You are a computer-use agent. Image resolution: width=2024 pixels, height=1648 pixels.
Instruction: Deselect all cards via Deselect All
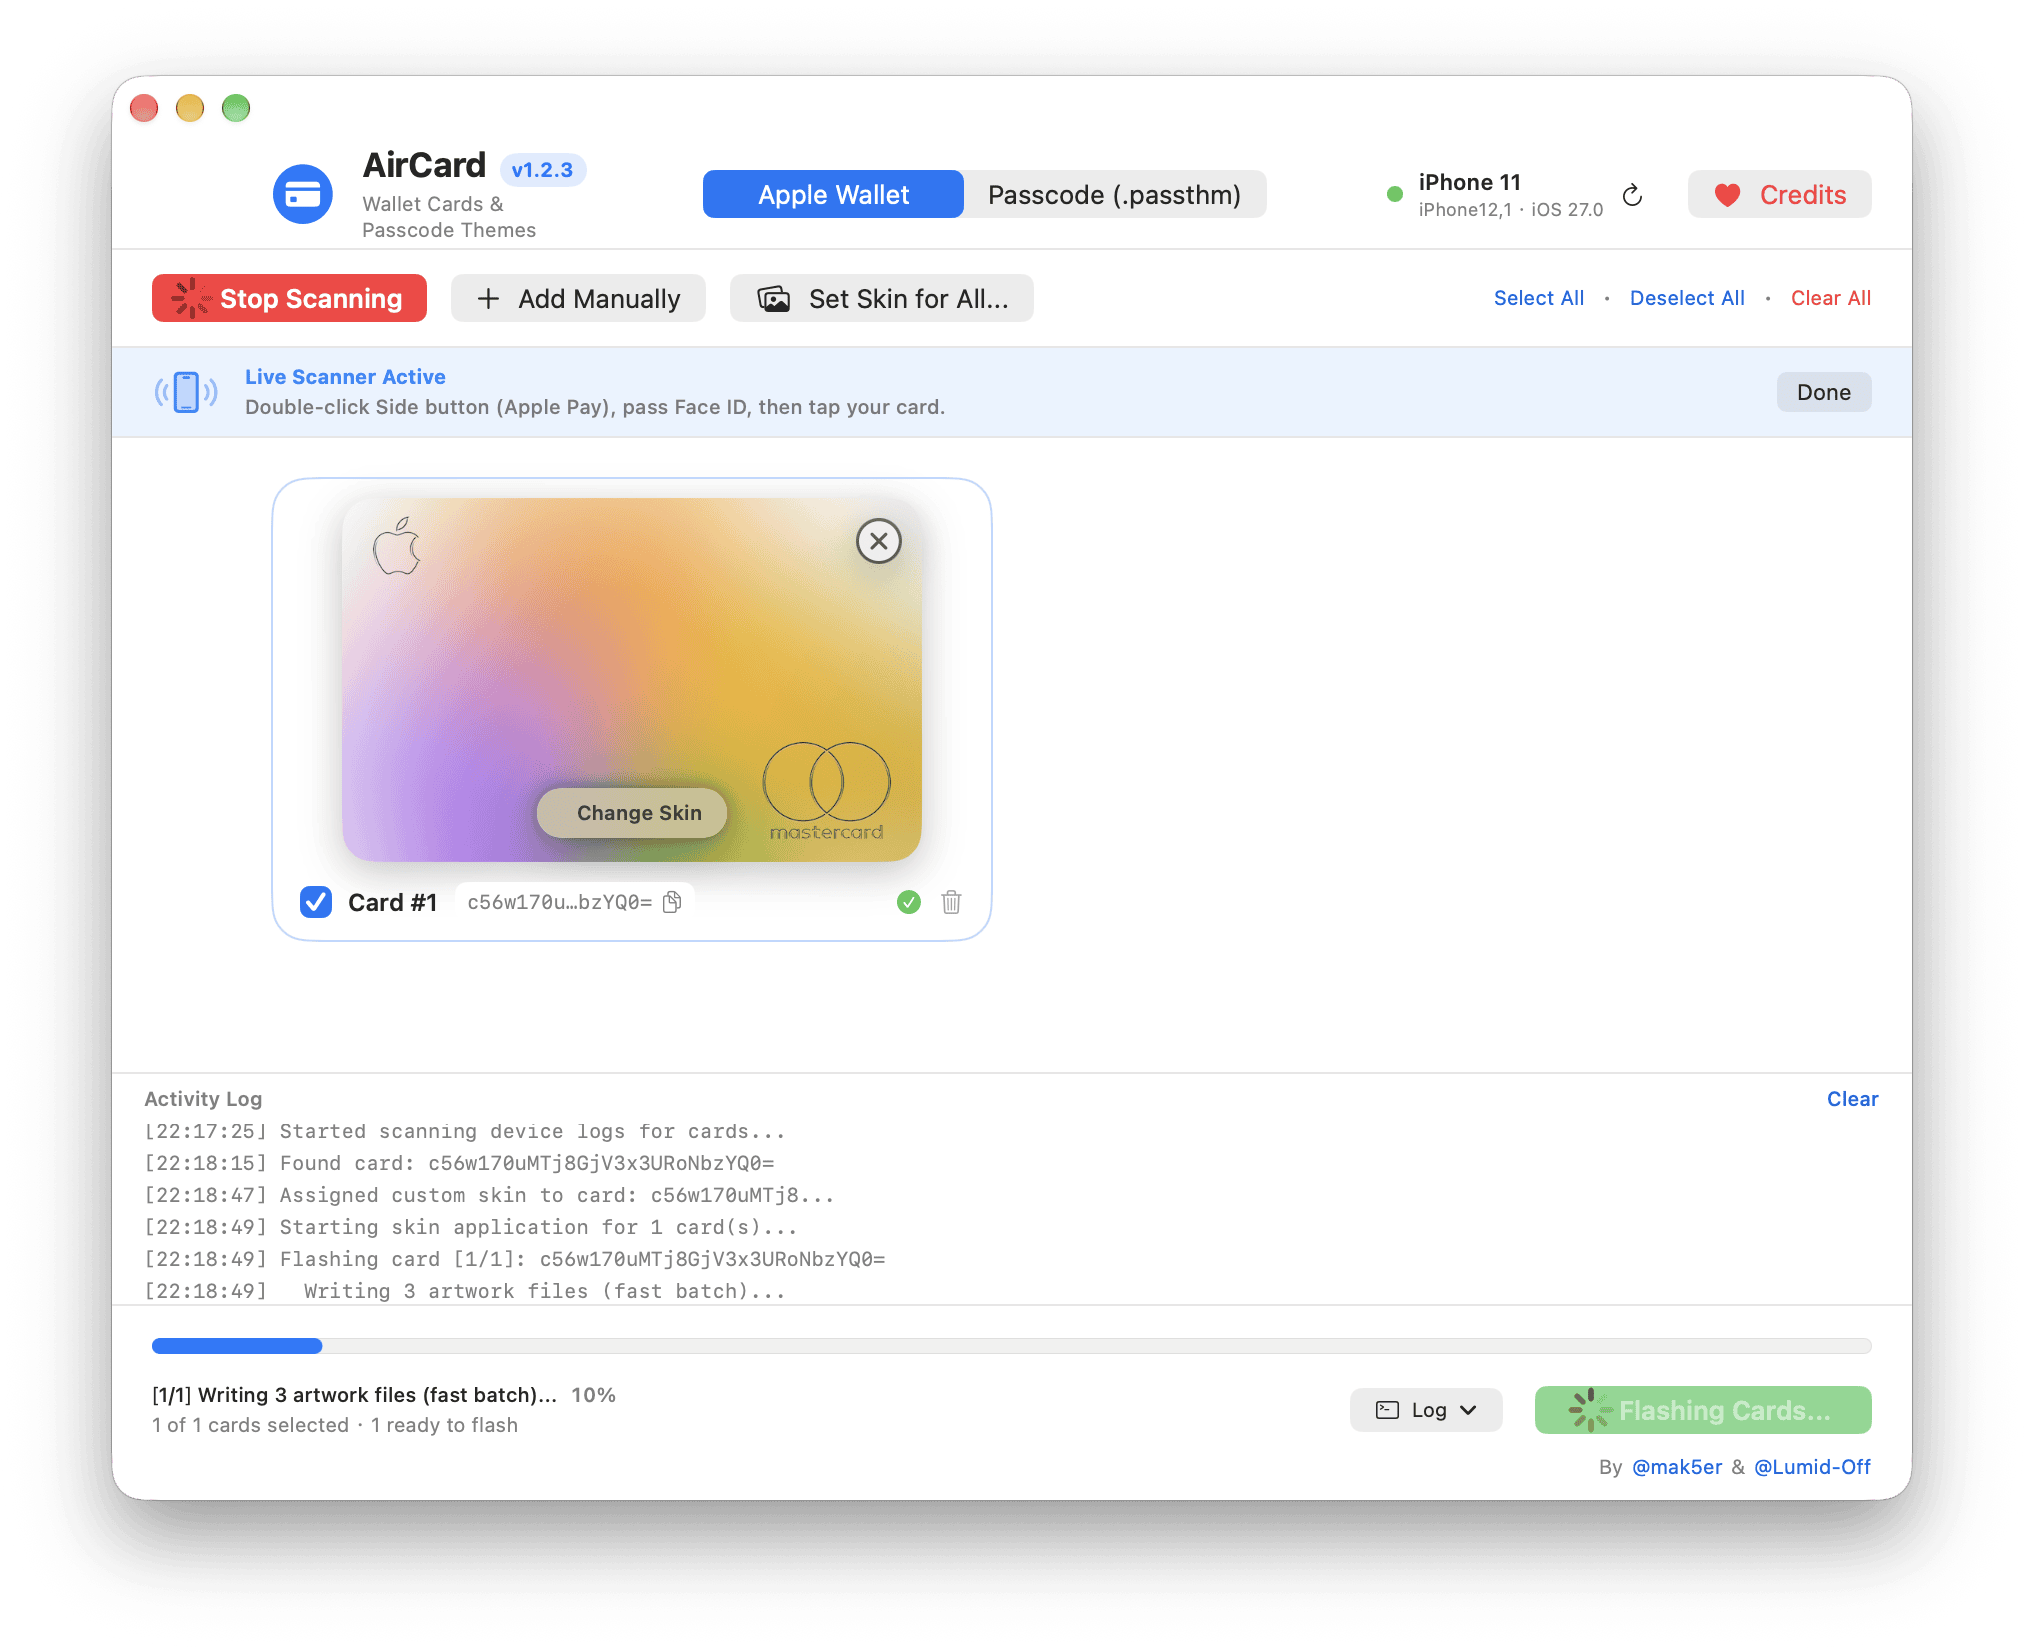[1686, 298]
